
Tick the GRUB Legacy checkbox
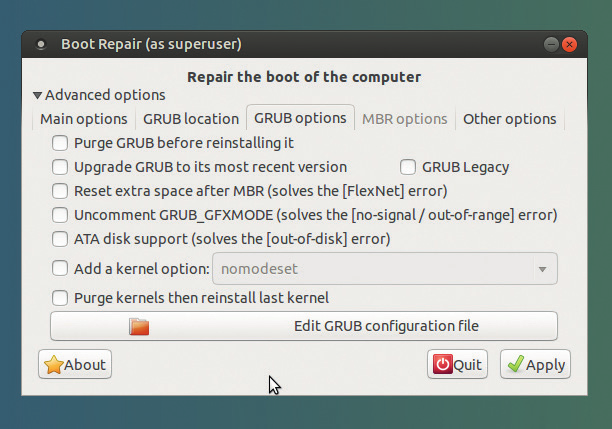[x=408, y=167]
